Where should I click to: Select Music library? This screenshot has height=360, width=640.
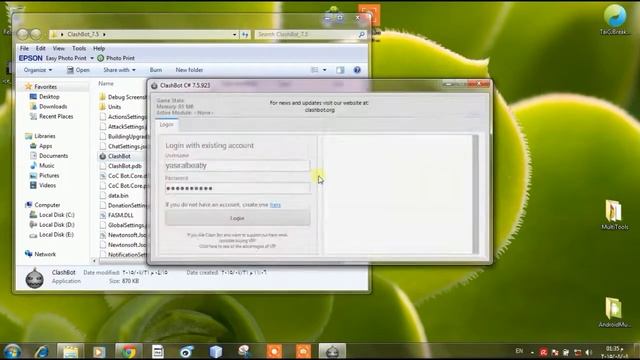pos(47,165)
